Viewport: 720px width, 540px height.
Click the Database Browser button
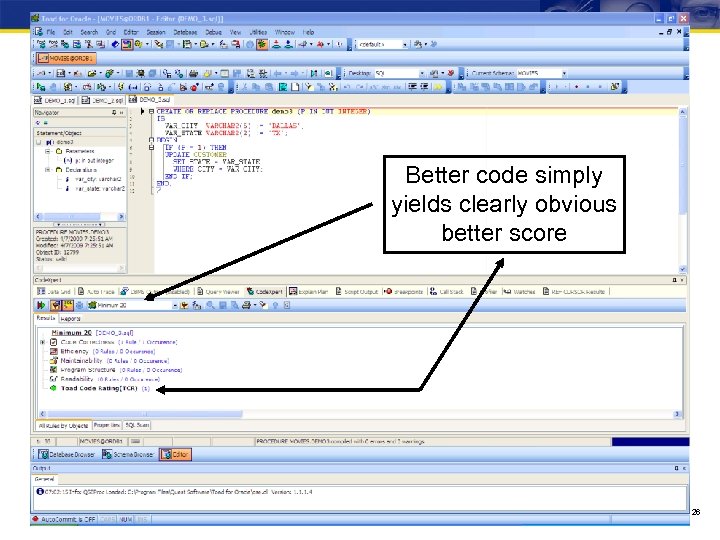tap(67, 454)
